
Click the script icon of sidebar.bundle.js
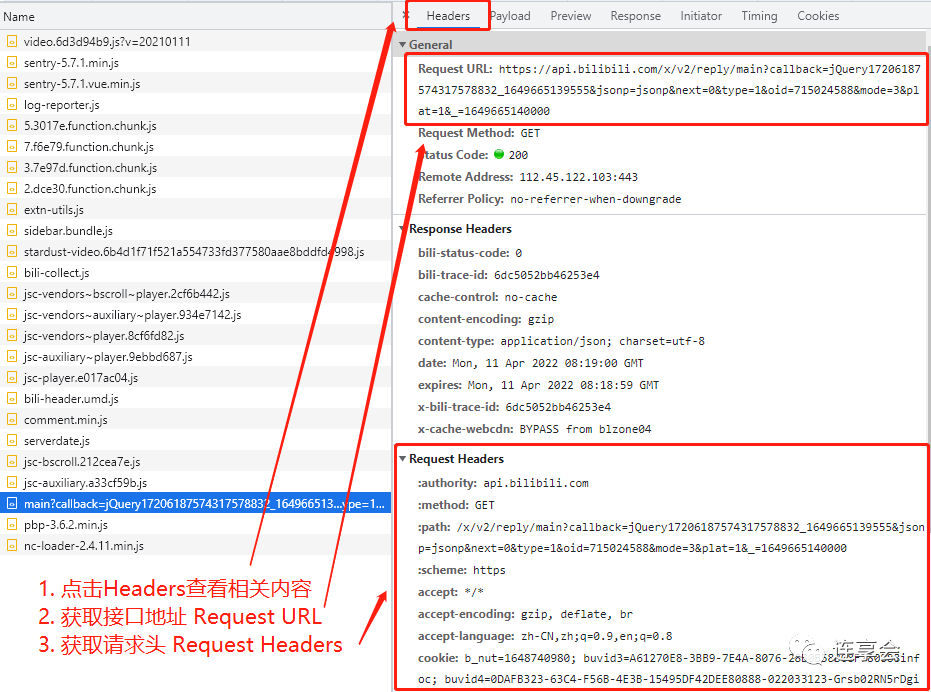coord(11,230)
